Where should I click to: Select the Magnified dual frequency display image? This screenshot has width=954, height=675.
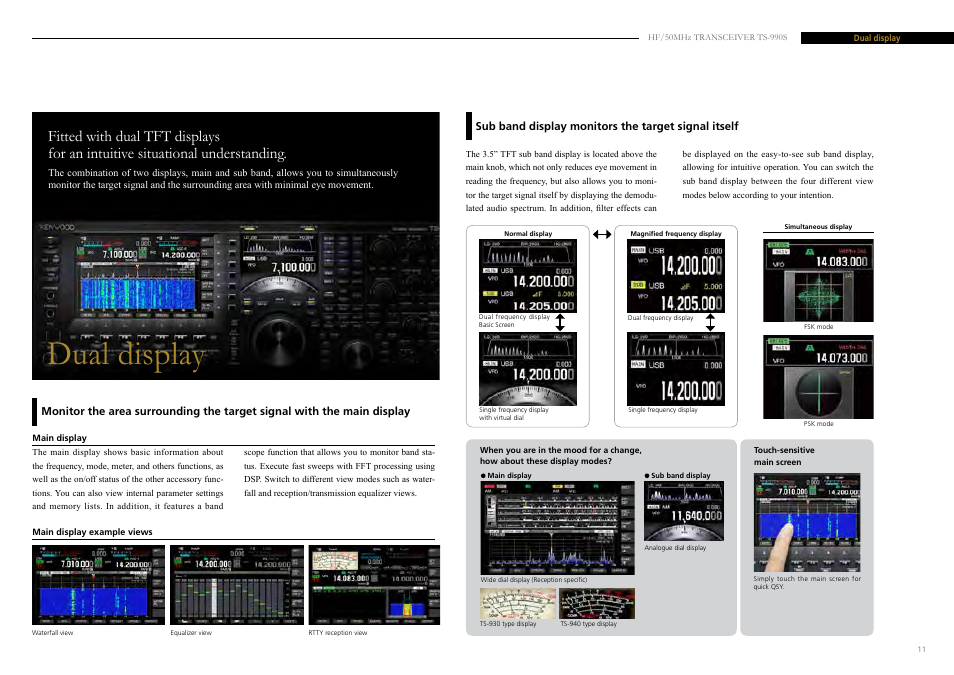click(x=676, y=276)
